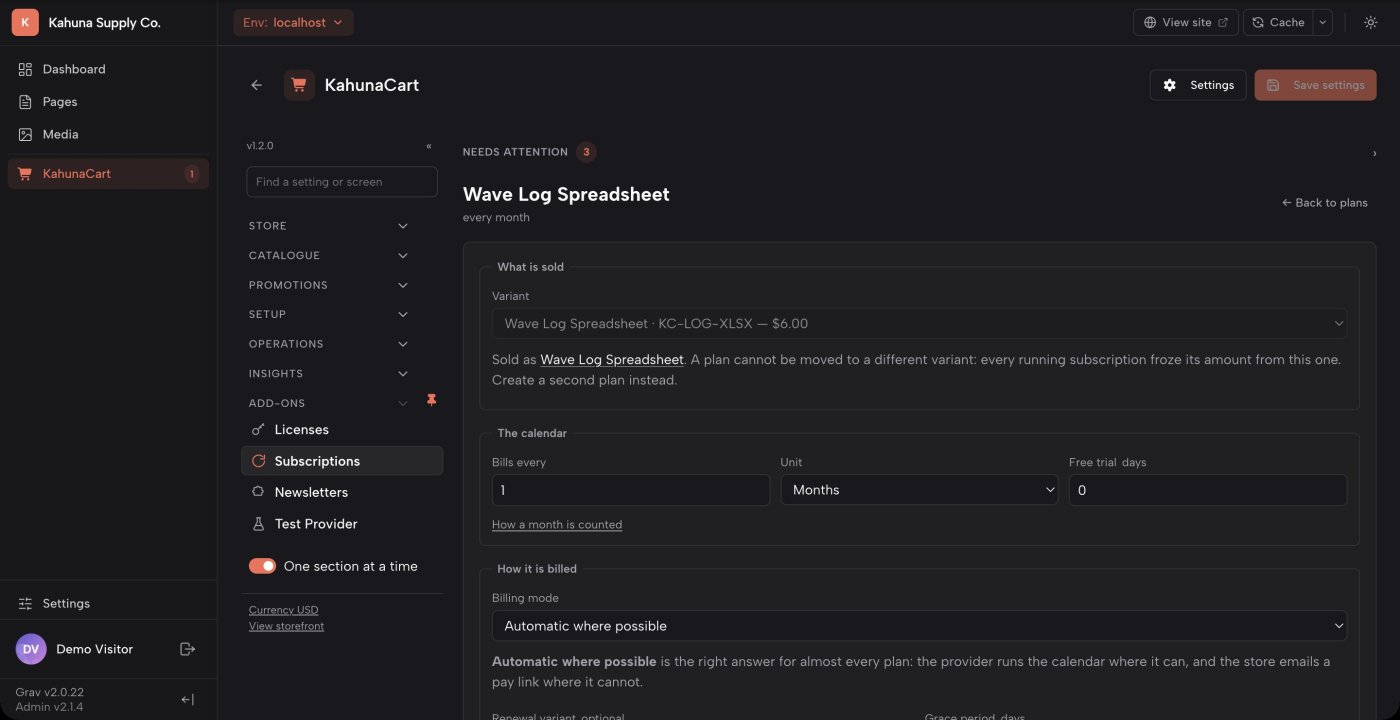Viewport: 1400px width, 720px height.
Task: Expand the PROMOTIONS section
Action: tap(329, 285)
